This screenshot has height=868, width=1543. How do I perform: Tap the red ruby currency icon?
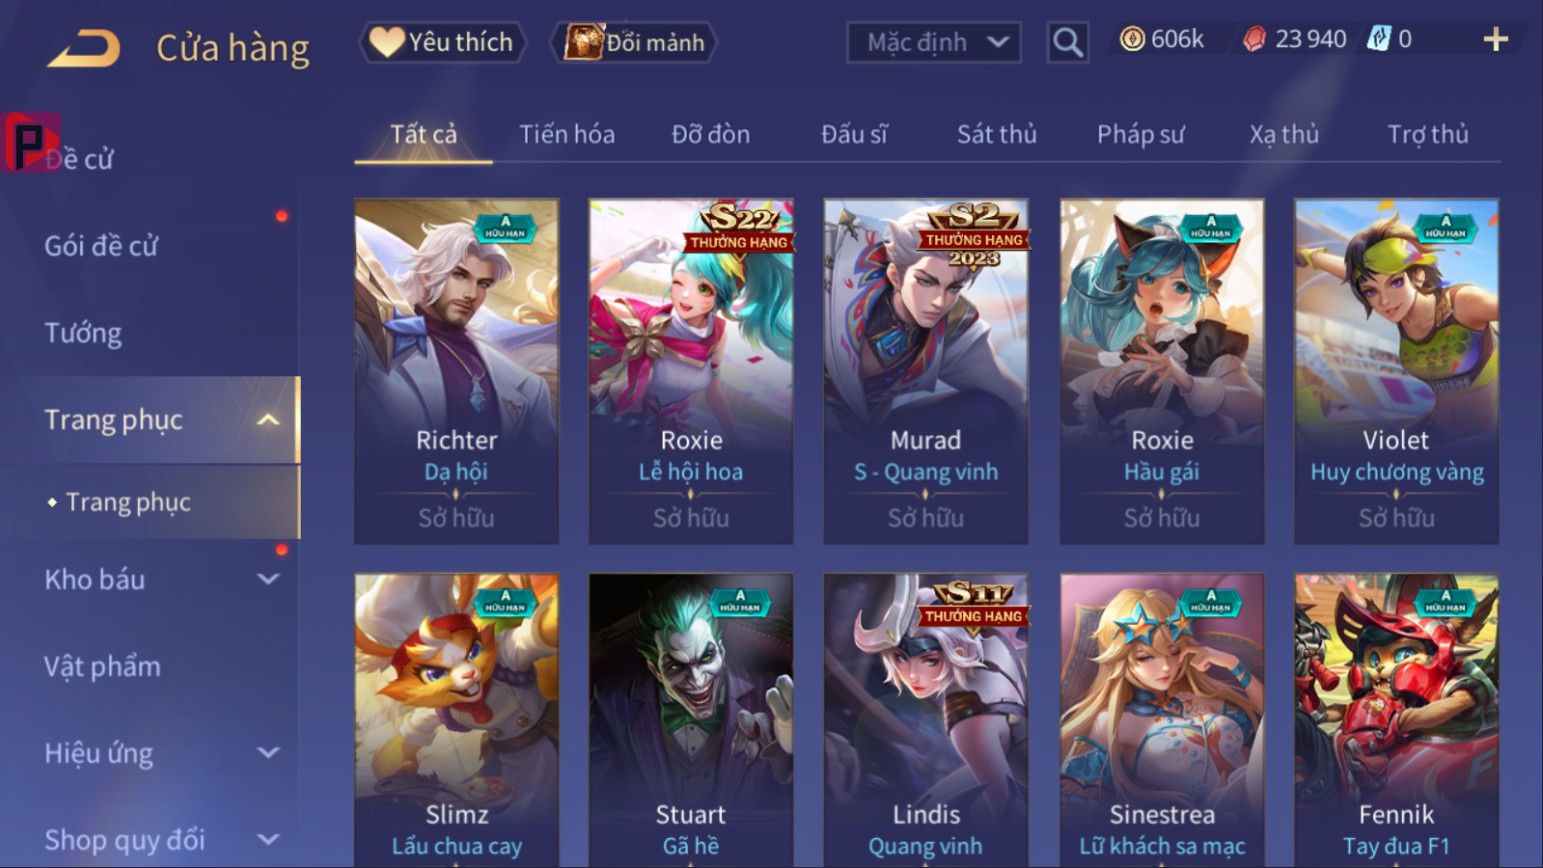pos(1254,39)
